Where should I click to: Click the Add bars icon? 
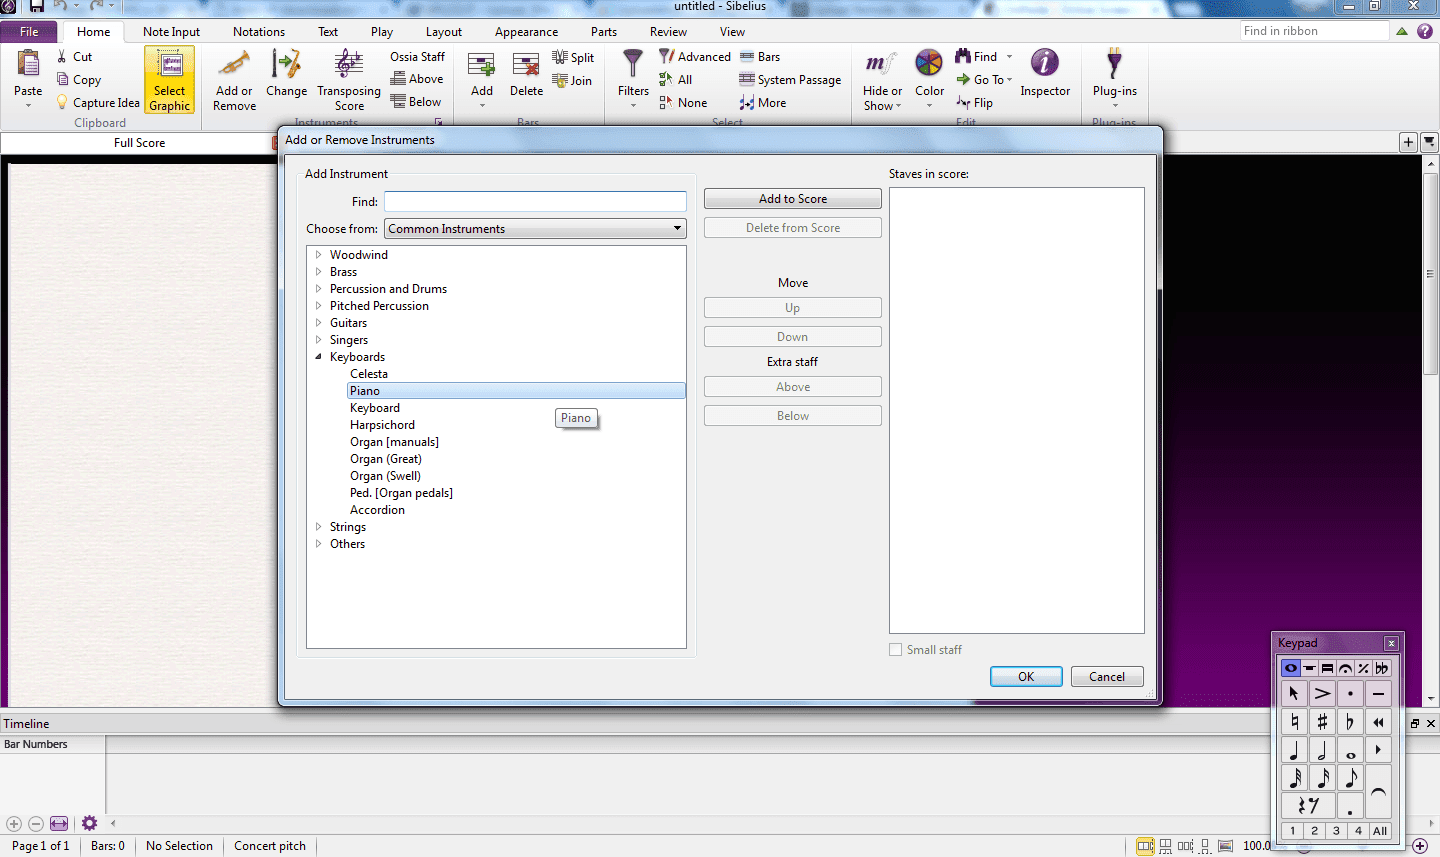482,66
